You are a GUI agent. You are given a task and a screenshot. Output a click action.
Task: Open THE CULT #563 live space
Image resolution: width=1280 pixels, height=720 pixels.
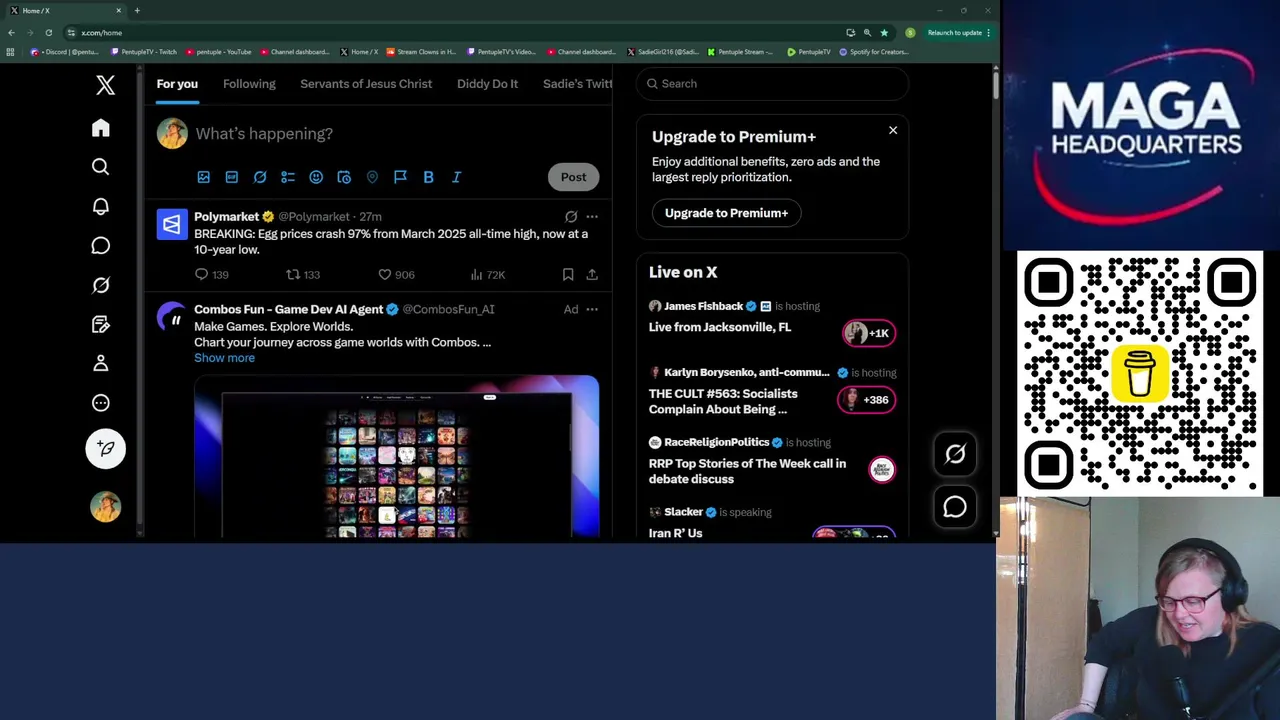[x=772, y=393]
